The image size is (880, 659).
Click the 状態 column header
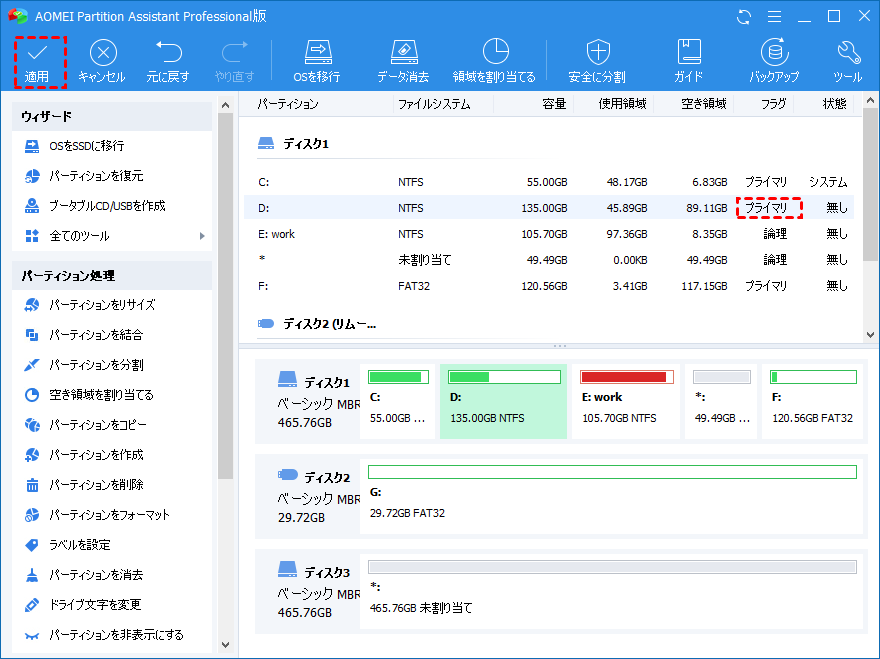(x=835, y=104)
